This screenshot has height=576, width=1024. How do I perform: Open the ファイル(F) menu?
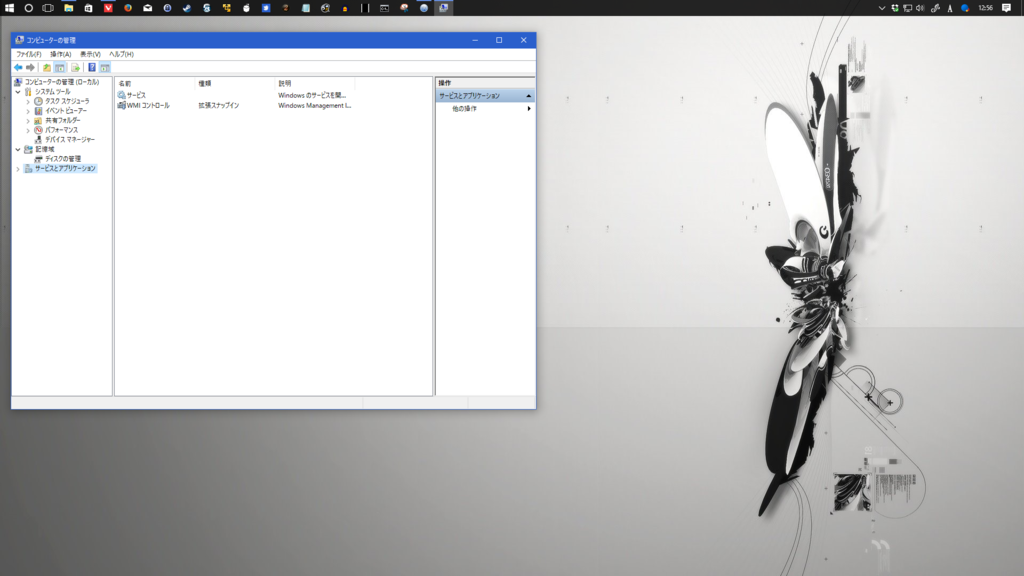[29, 54]
